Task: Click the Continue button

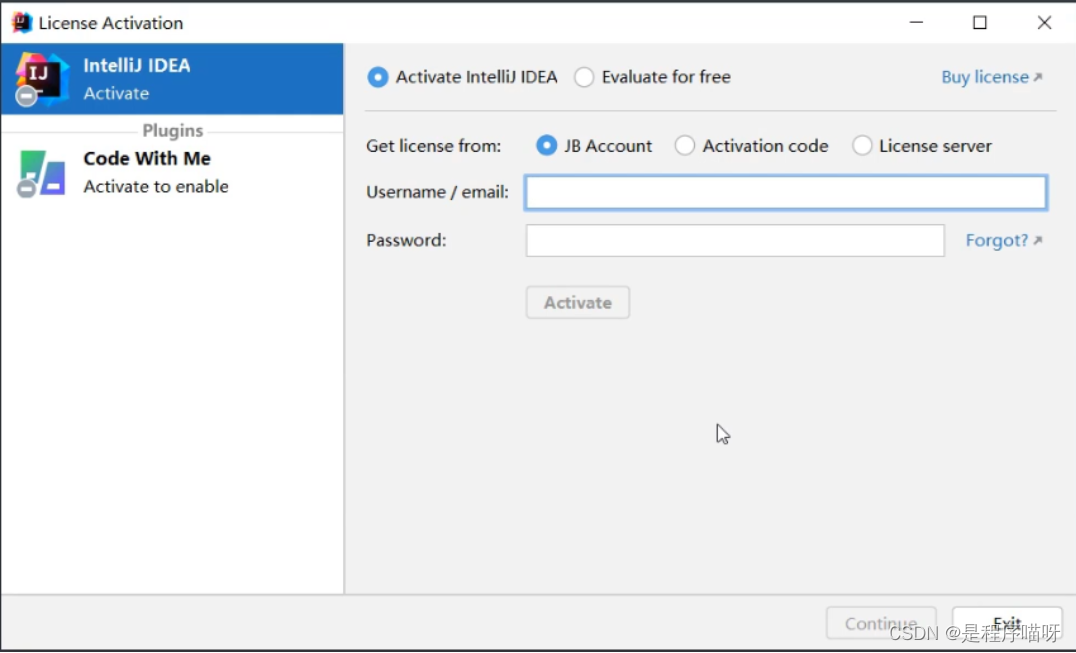Action: point(881,623)
